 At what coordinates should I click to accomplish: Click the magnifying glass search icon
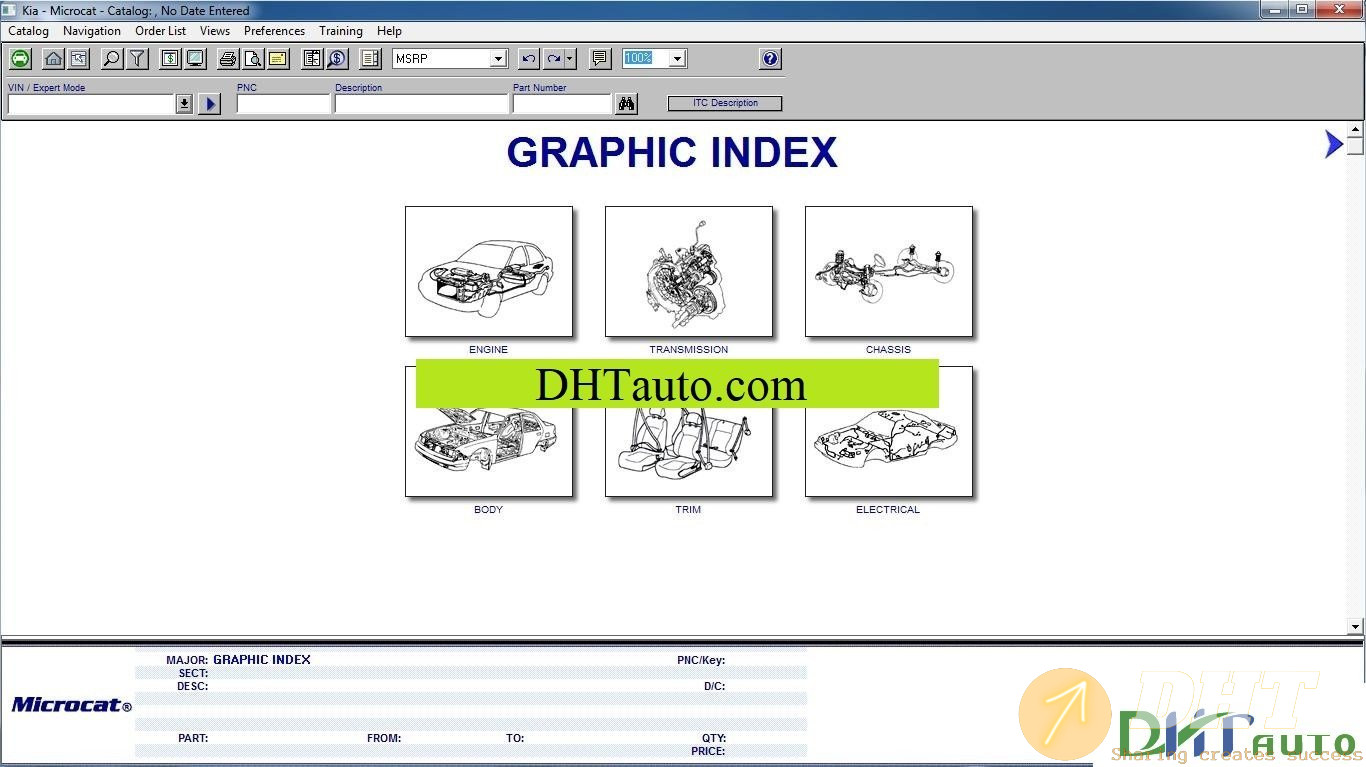click(x=112, y=59)
